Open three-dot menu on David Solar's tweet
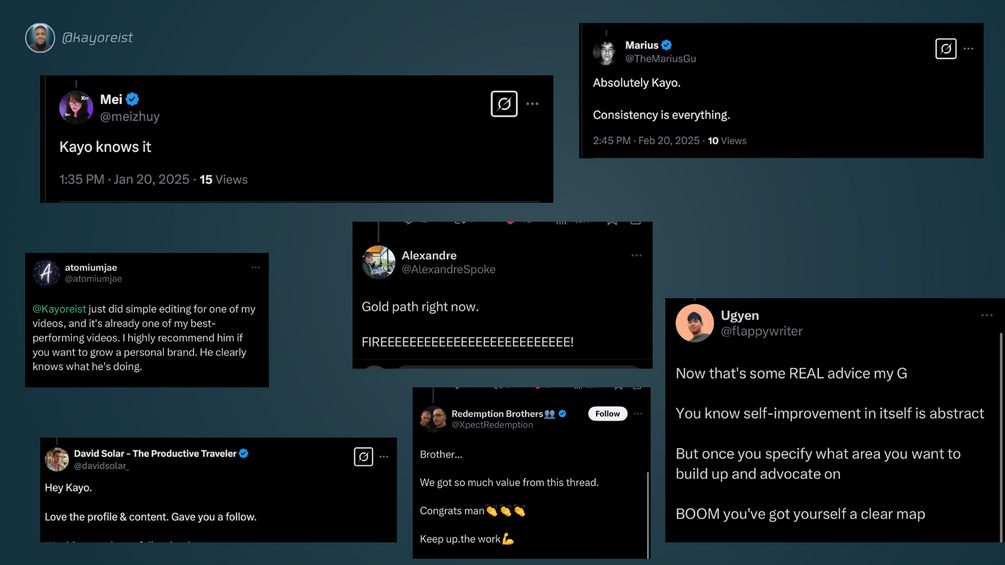This screenshot has width=1005, height=565. (x=384, y=457)
